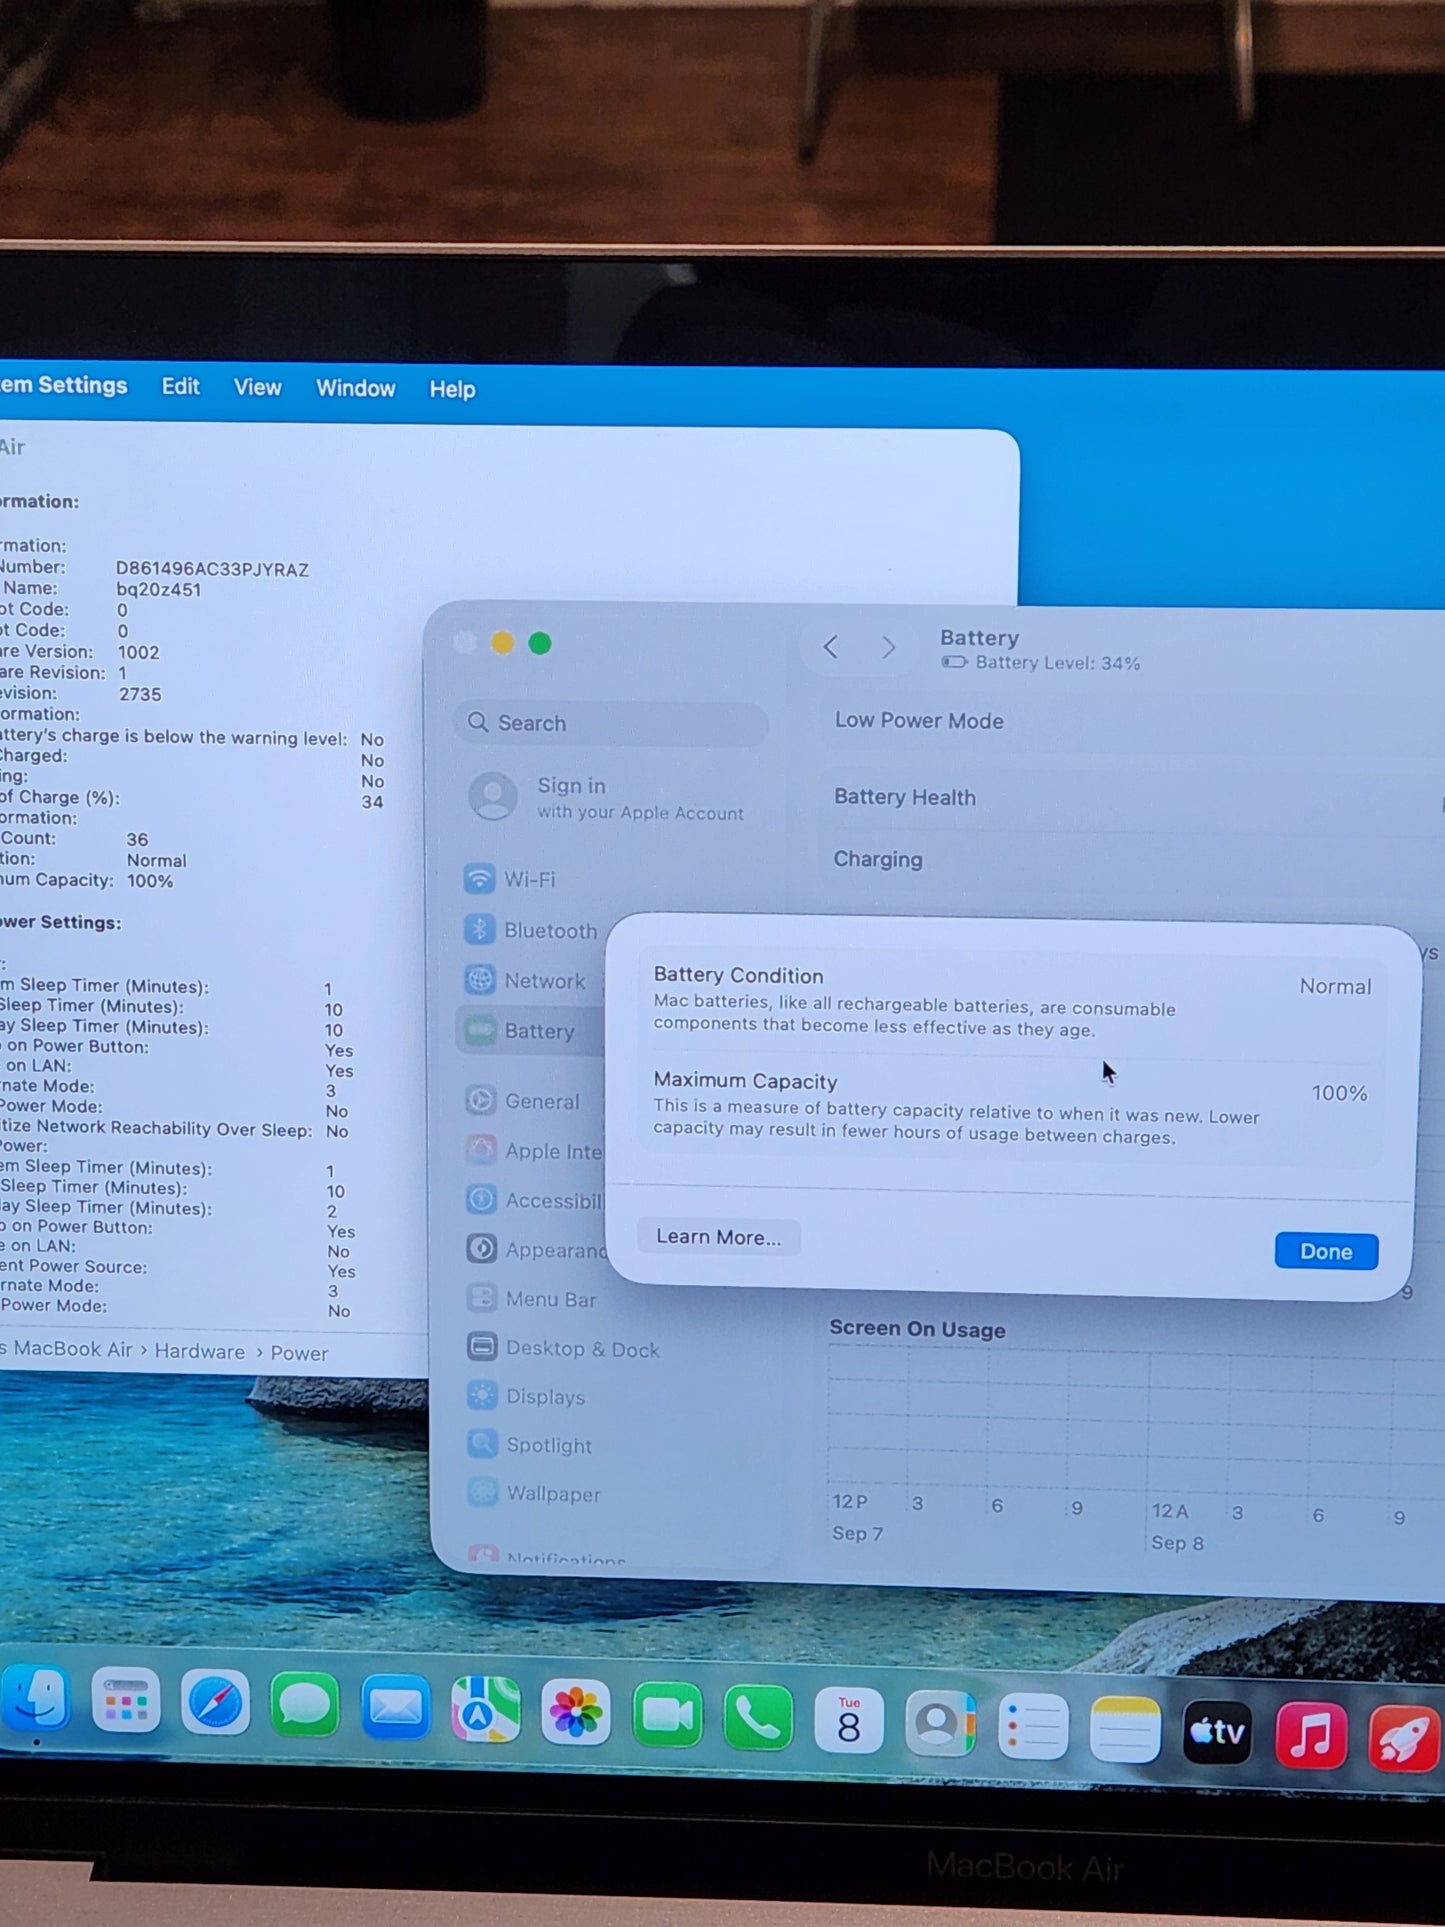
Task: Click serial value D861496AC33PJYRAZ
Action: pos(212,569)
